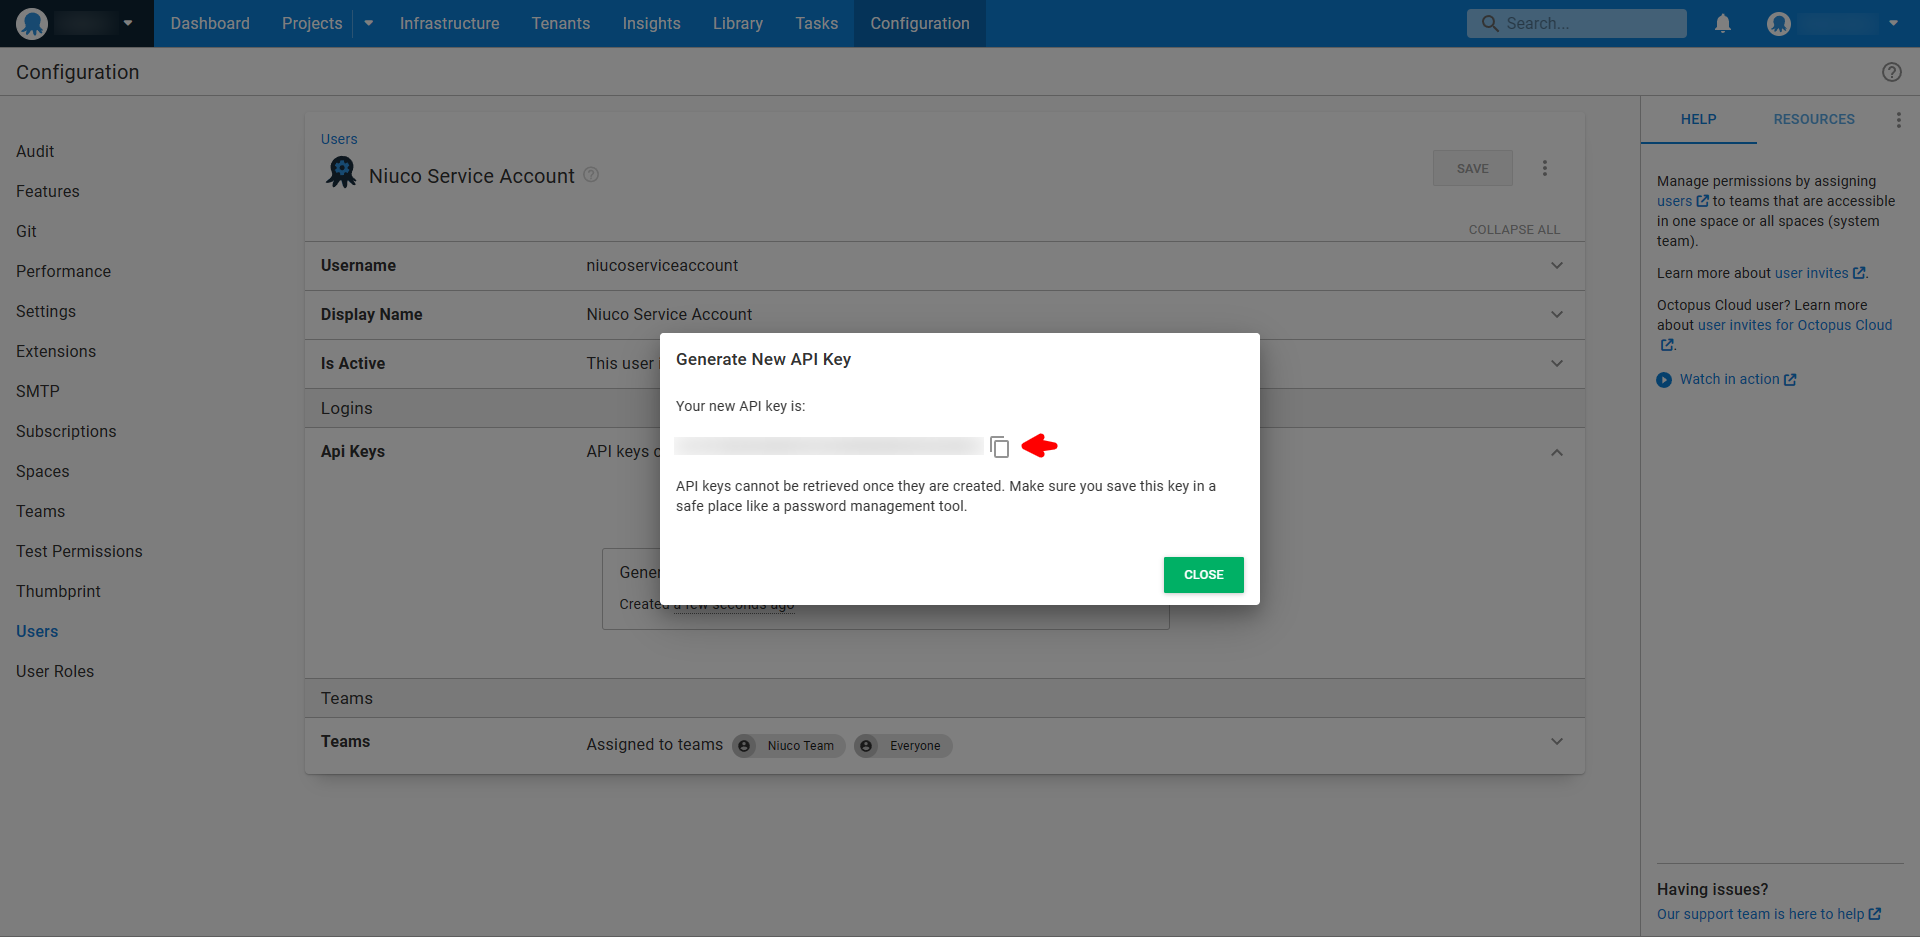This screenshot has height=937, width=1920.
Task: Select Spaces in the sidebar
Action: click(x=43, y=471)
